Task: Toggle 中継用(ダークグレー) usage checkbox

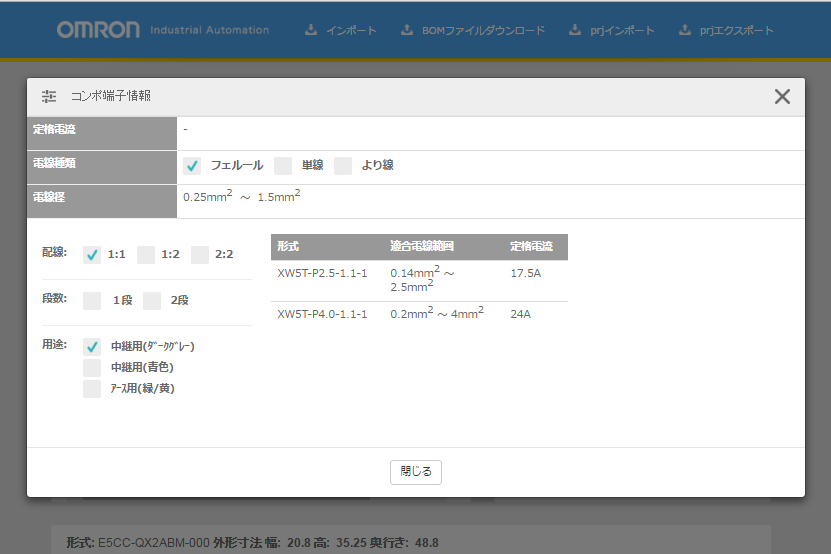Action: coord(92,347)
